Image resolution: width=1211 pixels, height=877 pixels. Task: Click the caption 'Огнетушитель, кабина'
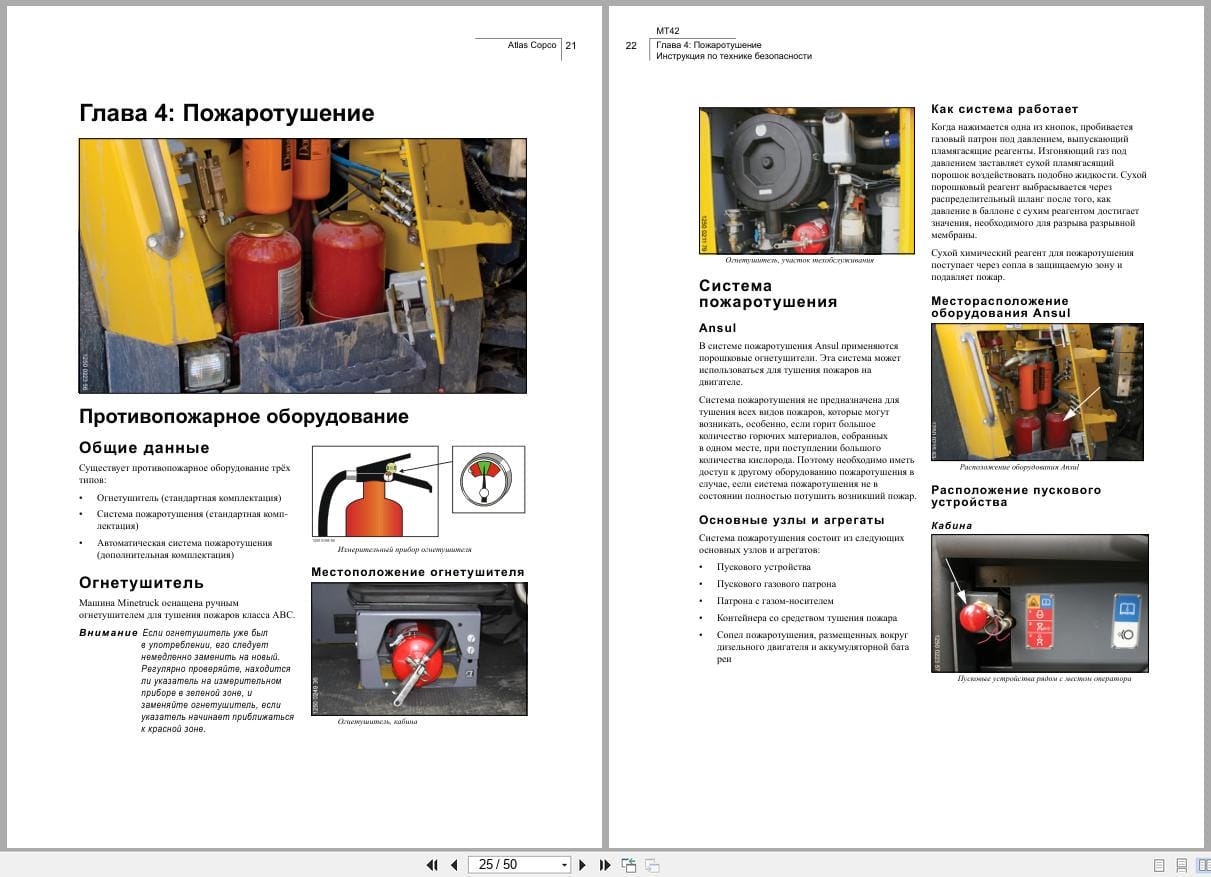(377, 722)
